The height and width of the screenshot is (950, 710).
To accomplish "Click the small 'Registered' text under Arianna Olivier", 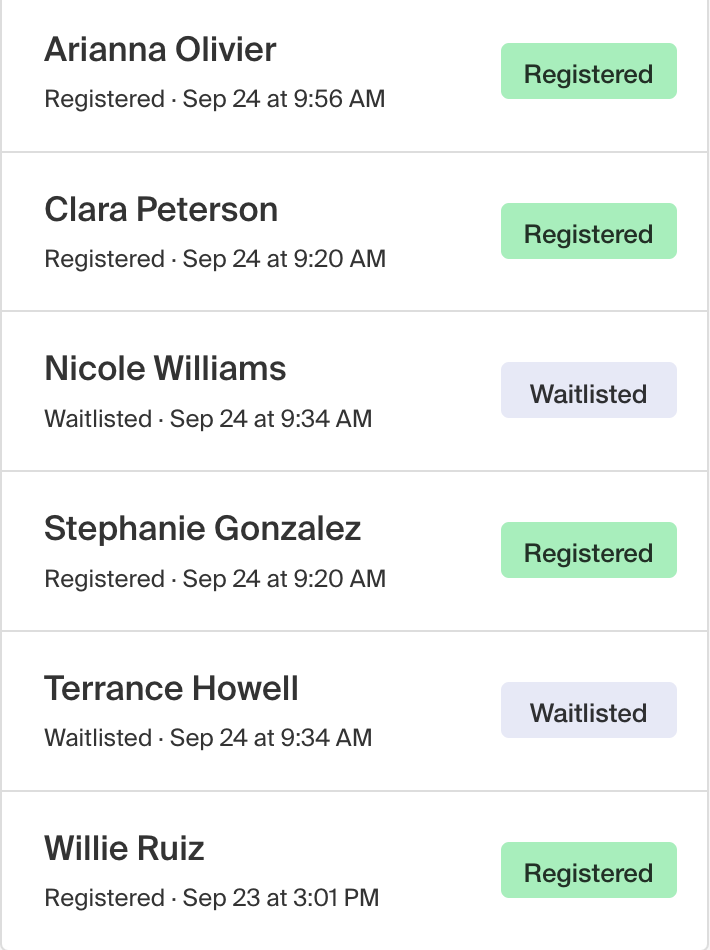I will pos(104,99).
